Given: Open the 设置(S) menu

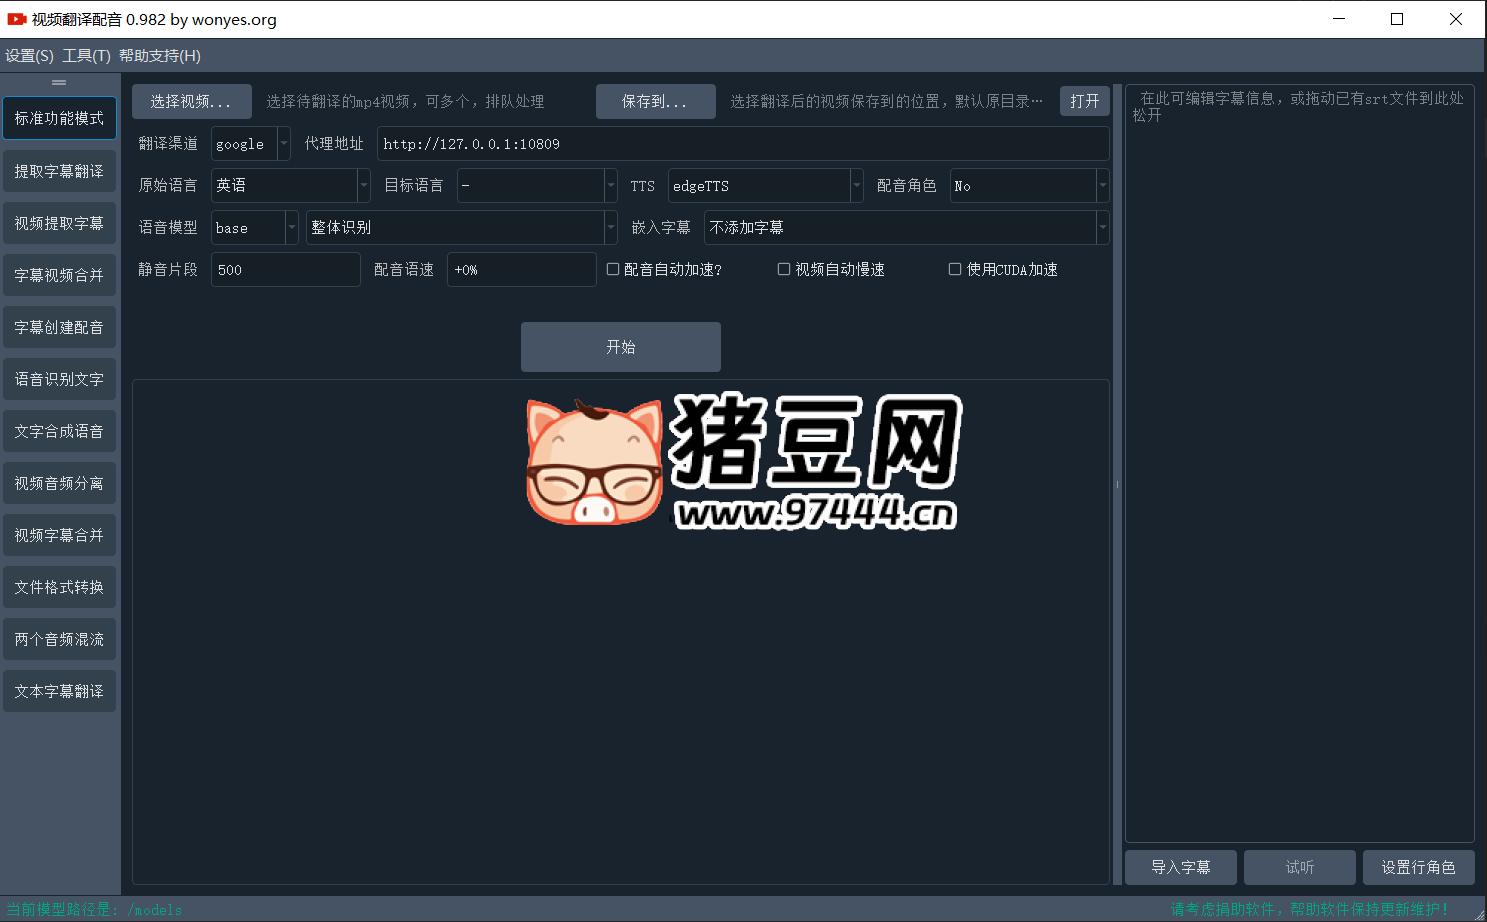Looking at the screenshot, I should coord(29,56).
